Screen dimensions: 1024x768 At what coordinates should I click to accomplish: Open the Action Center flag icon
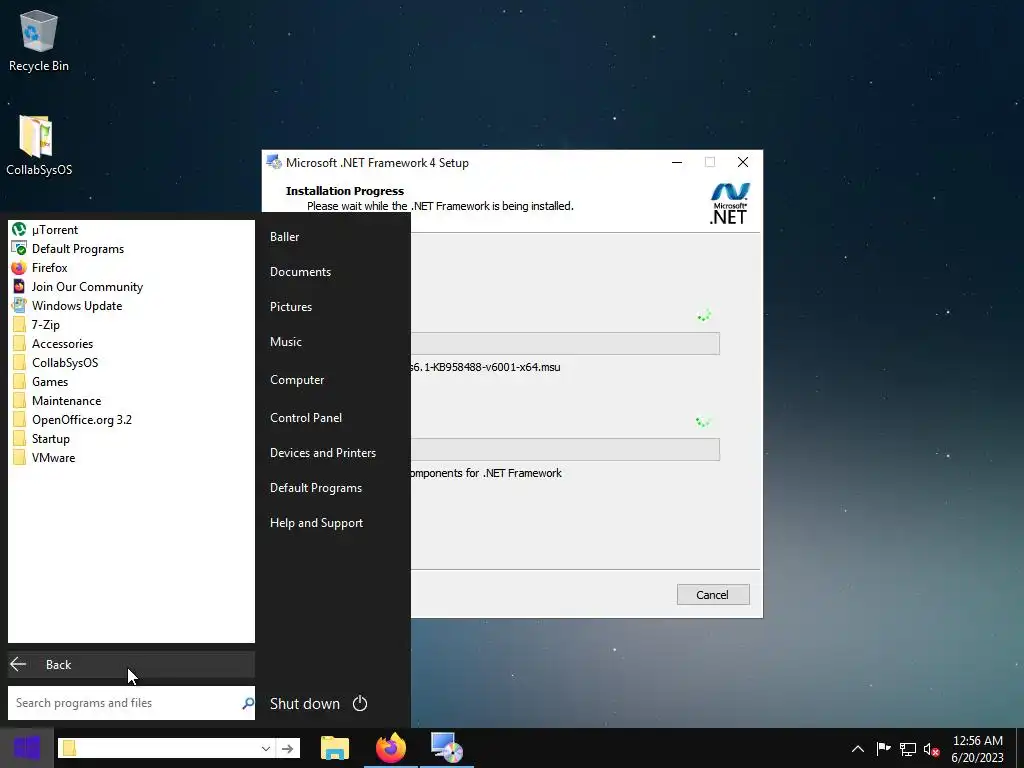(x=884, y=749)
